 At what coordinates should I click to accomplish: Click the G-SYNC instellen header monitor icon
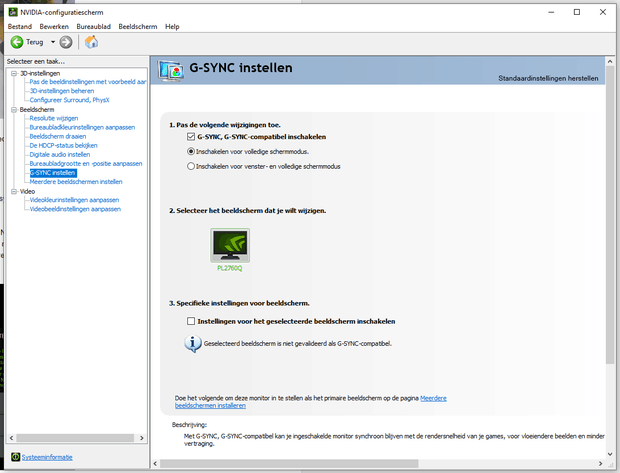tap(171, 71)
